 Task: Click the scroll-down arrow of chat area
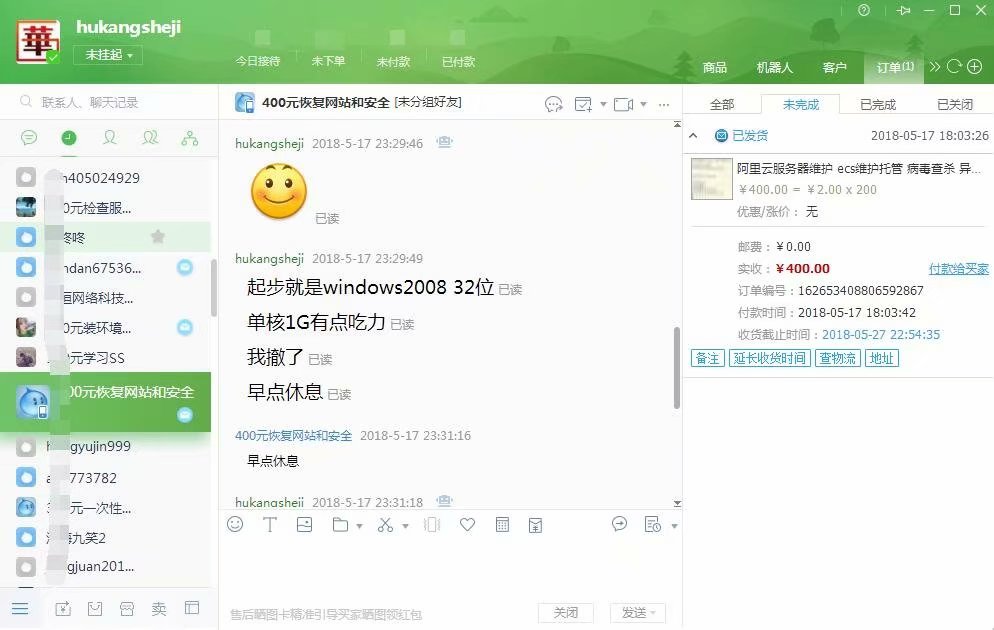click(677, 503)
